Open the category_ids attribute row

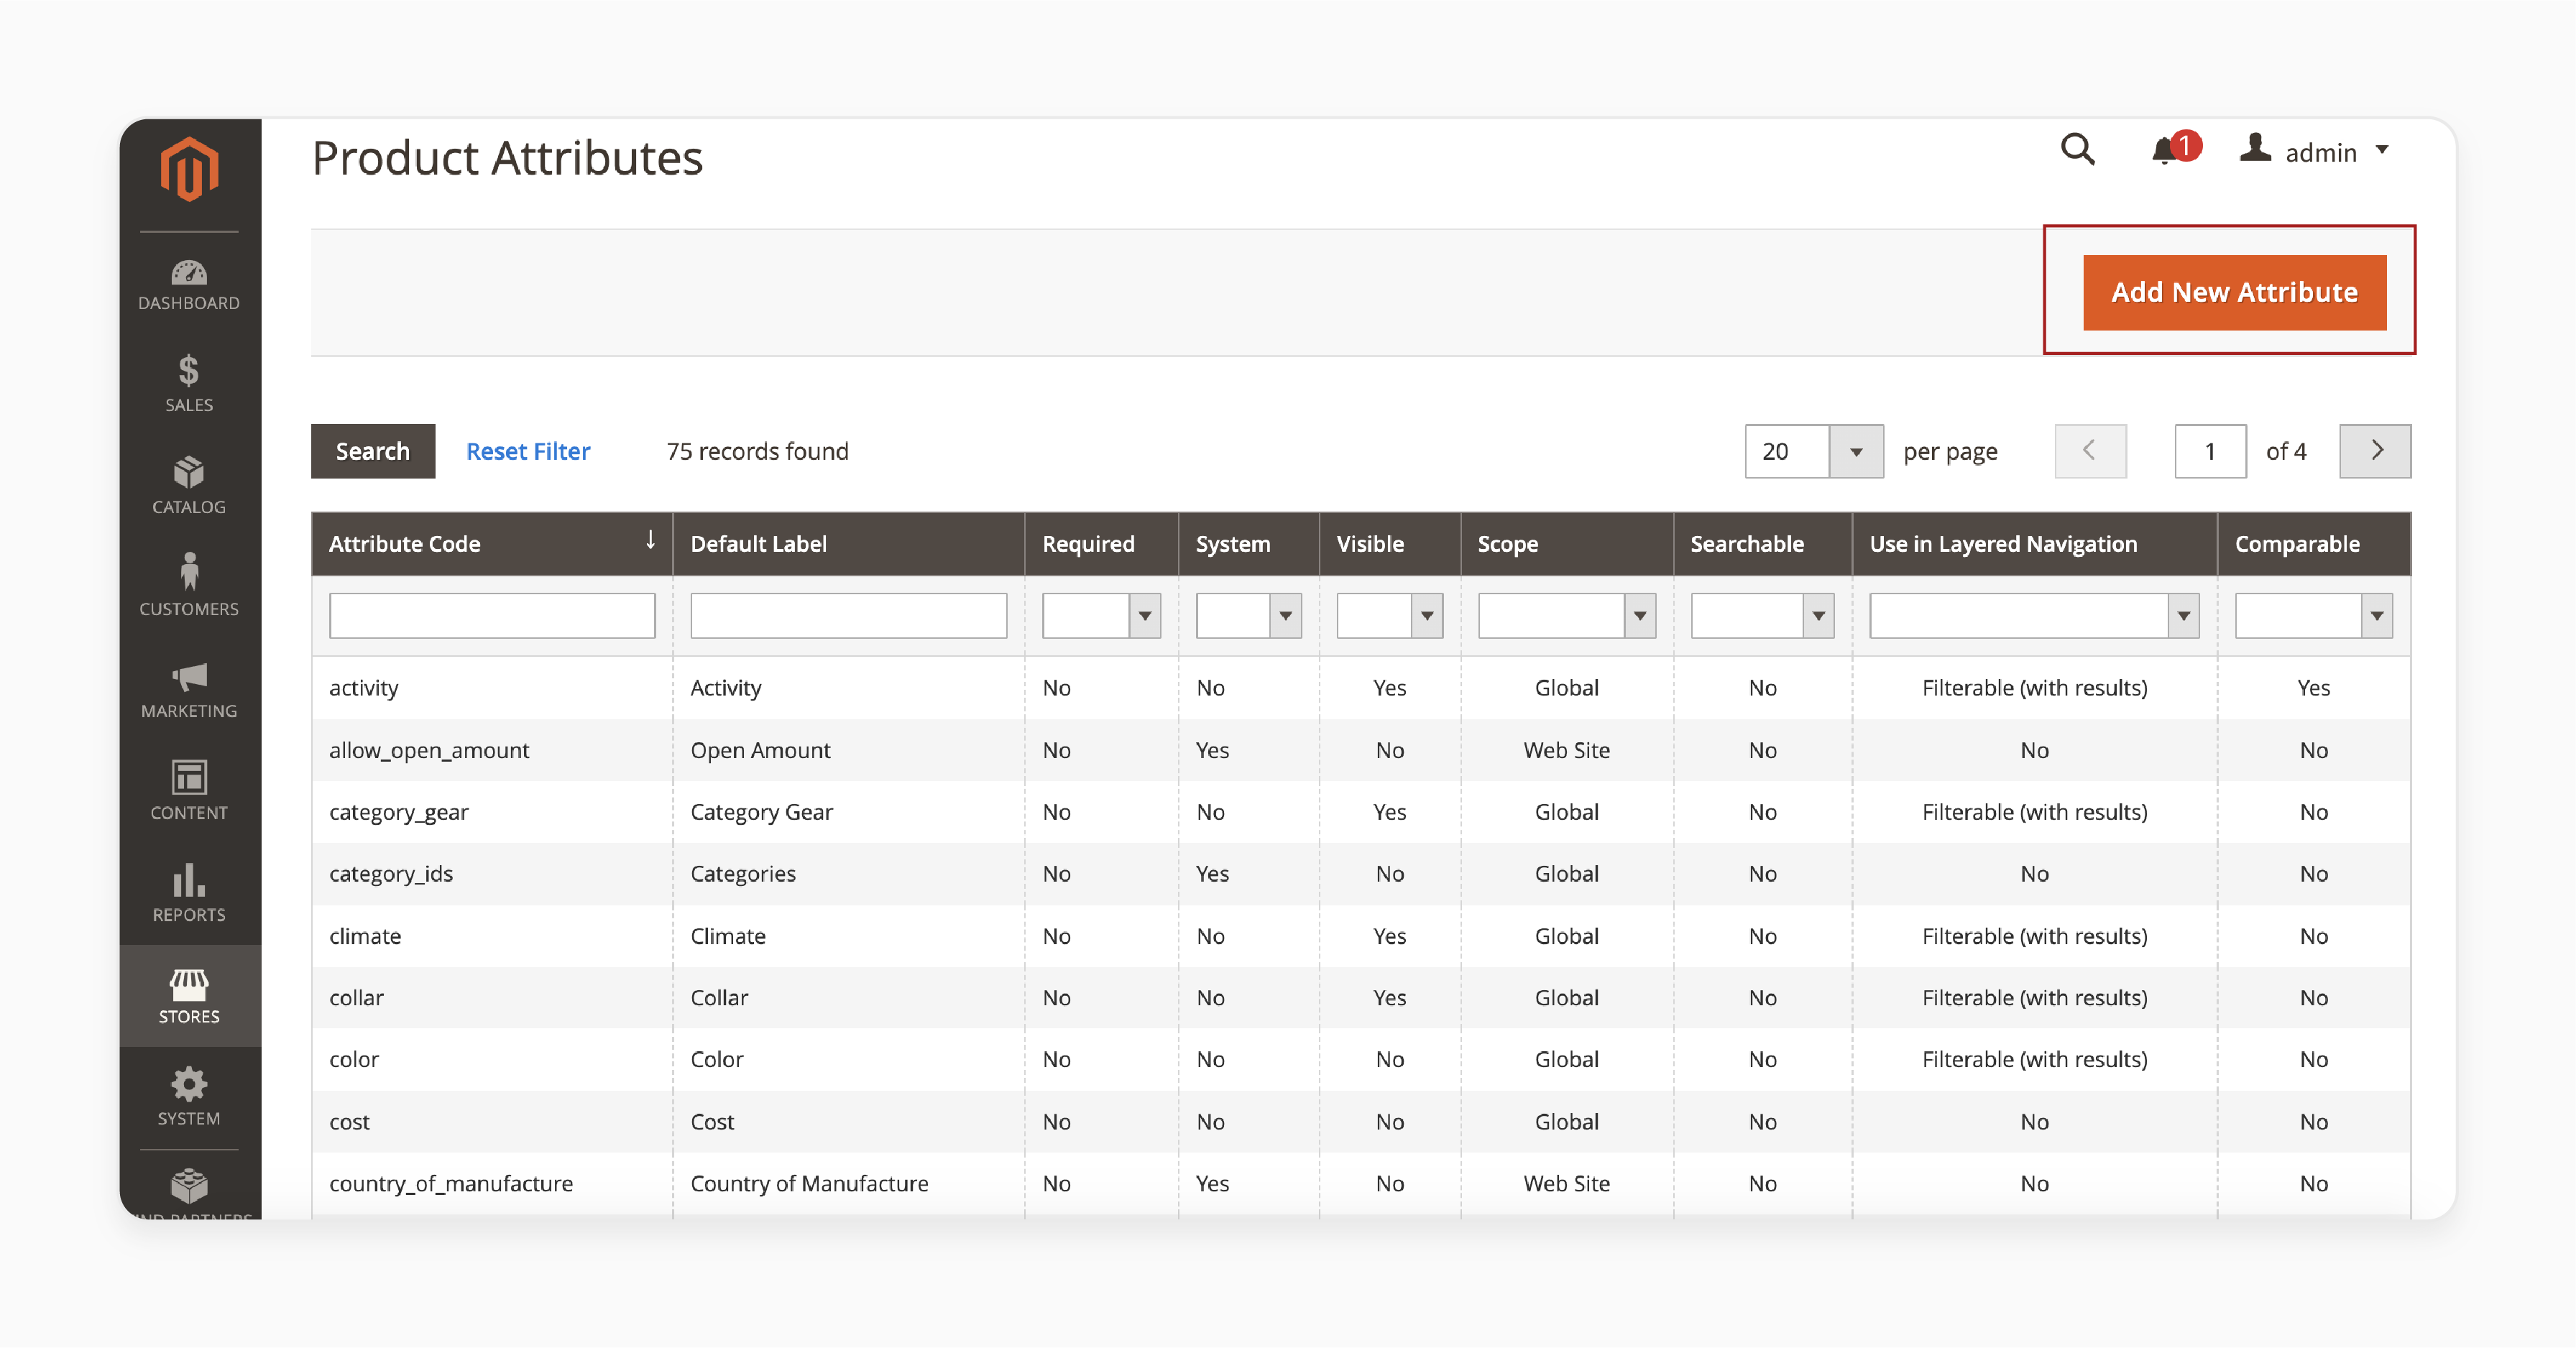pos(1361,874)
